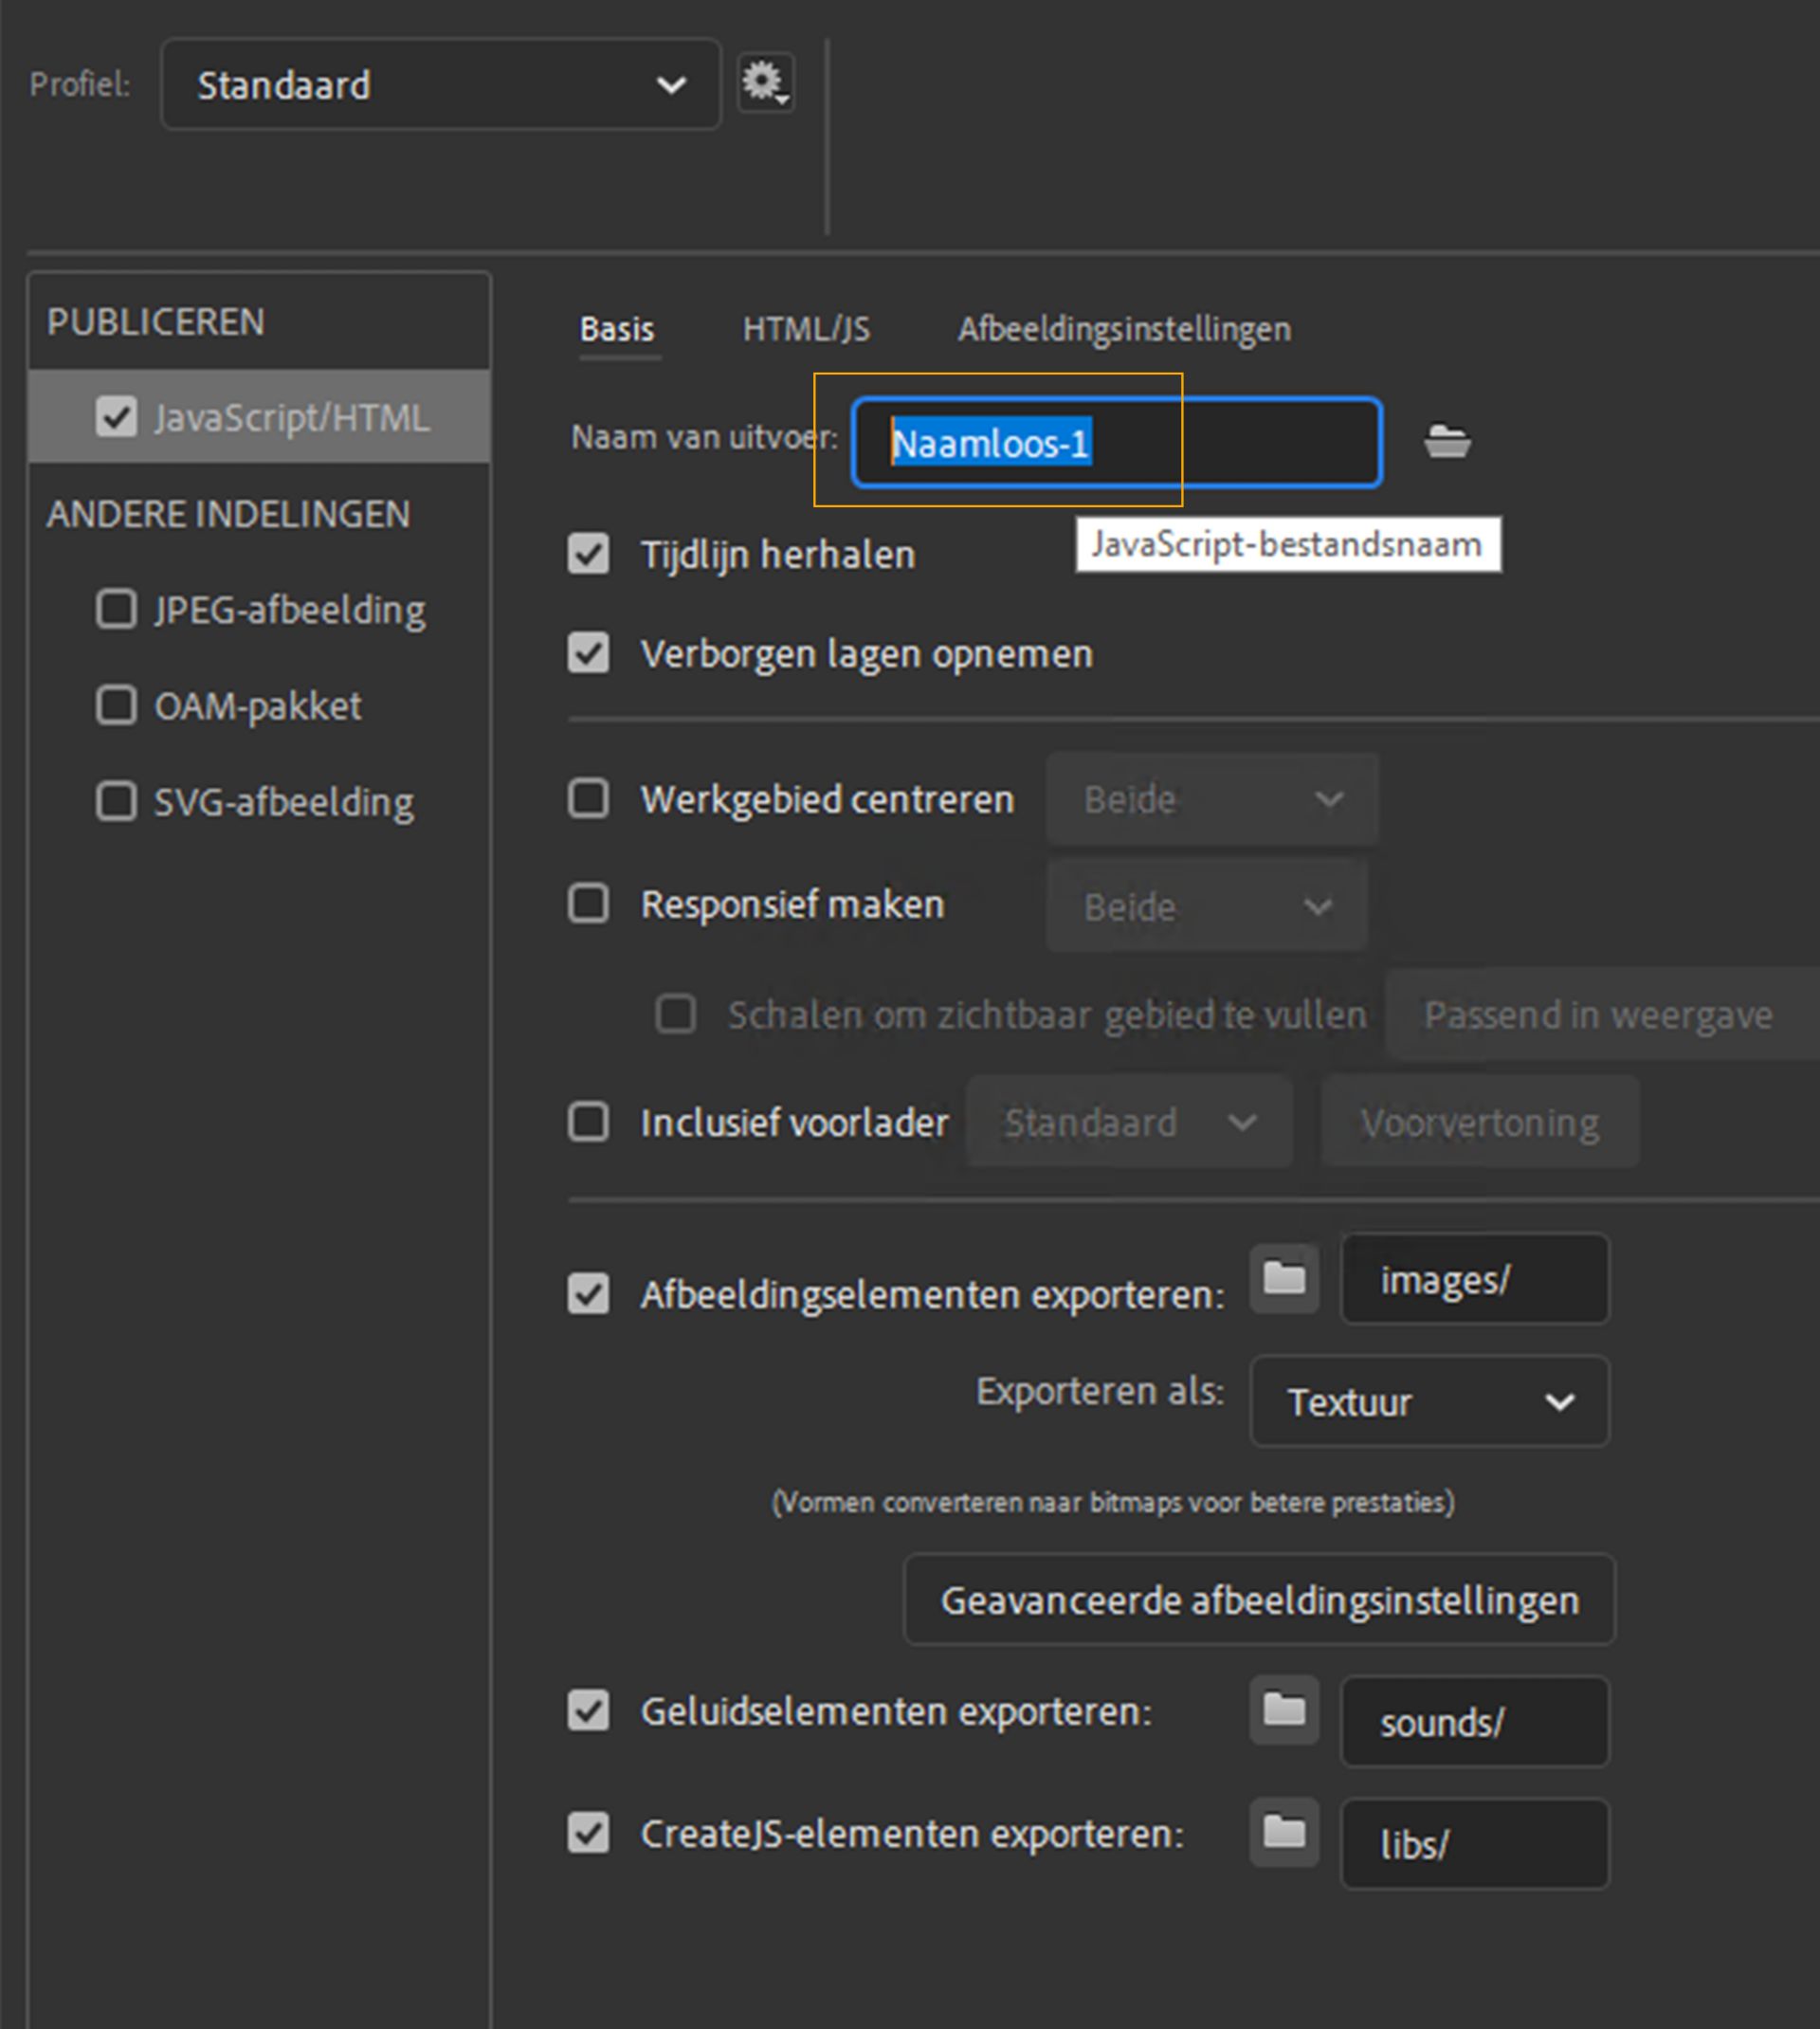Click the images/ path input field
This screenshot has height=2029, width=1820.
(1474, 1280)
